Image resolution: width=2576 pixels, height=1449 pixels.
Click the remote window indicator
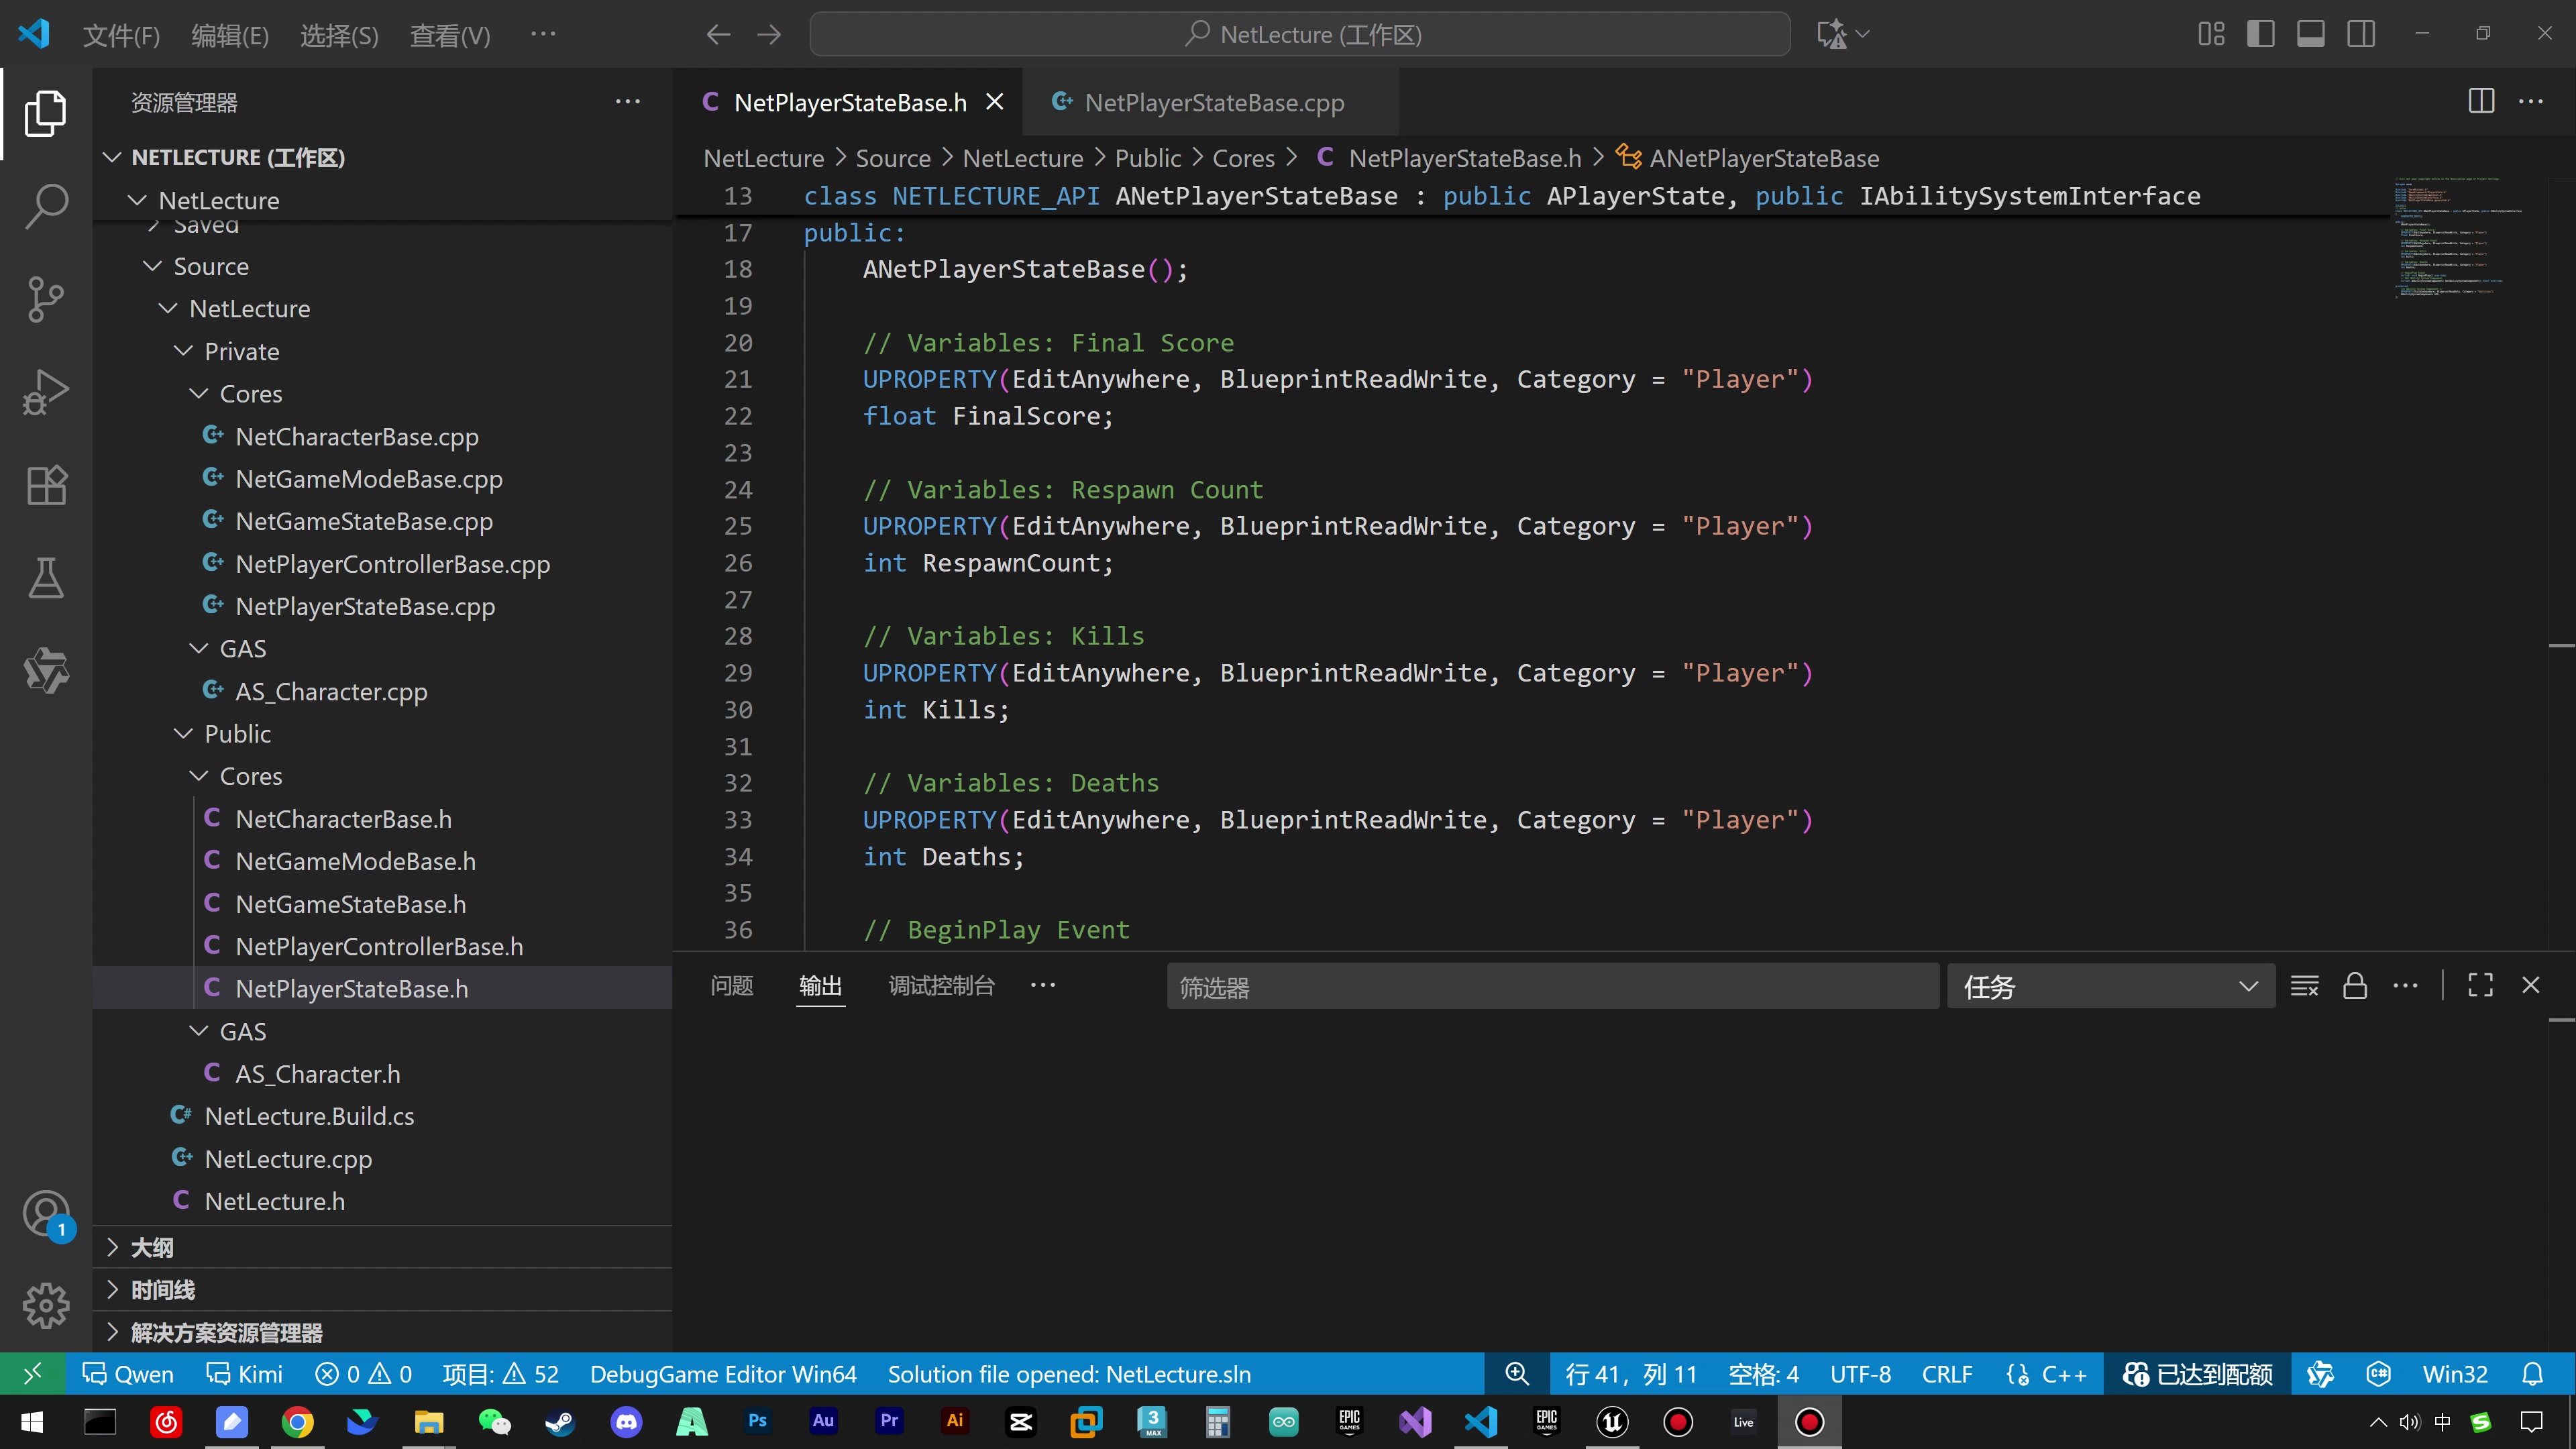(x=32, y=1374)
